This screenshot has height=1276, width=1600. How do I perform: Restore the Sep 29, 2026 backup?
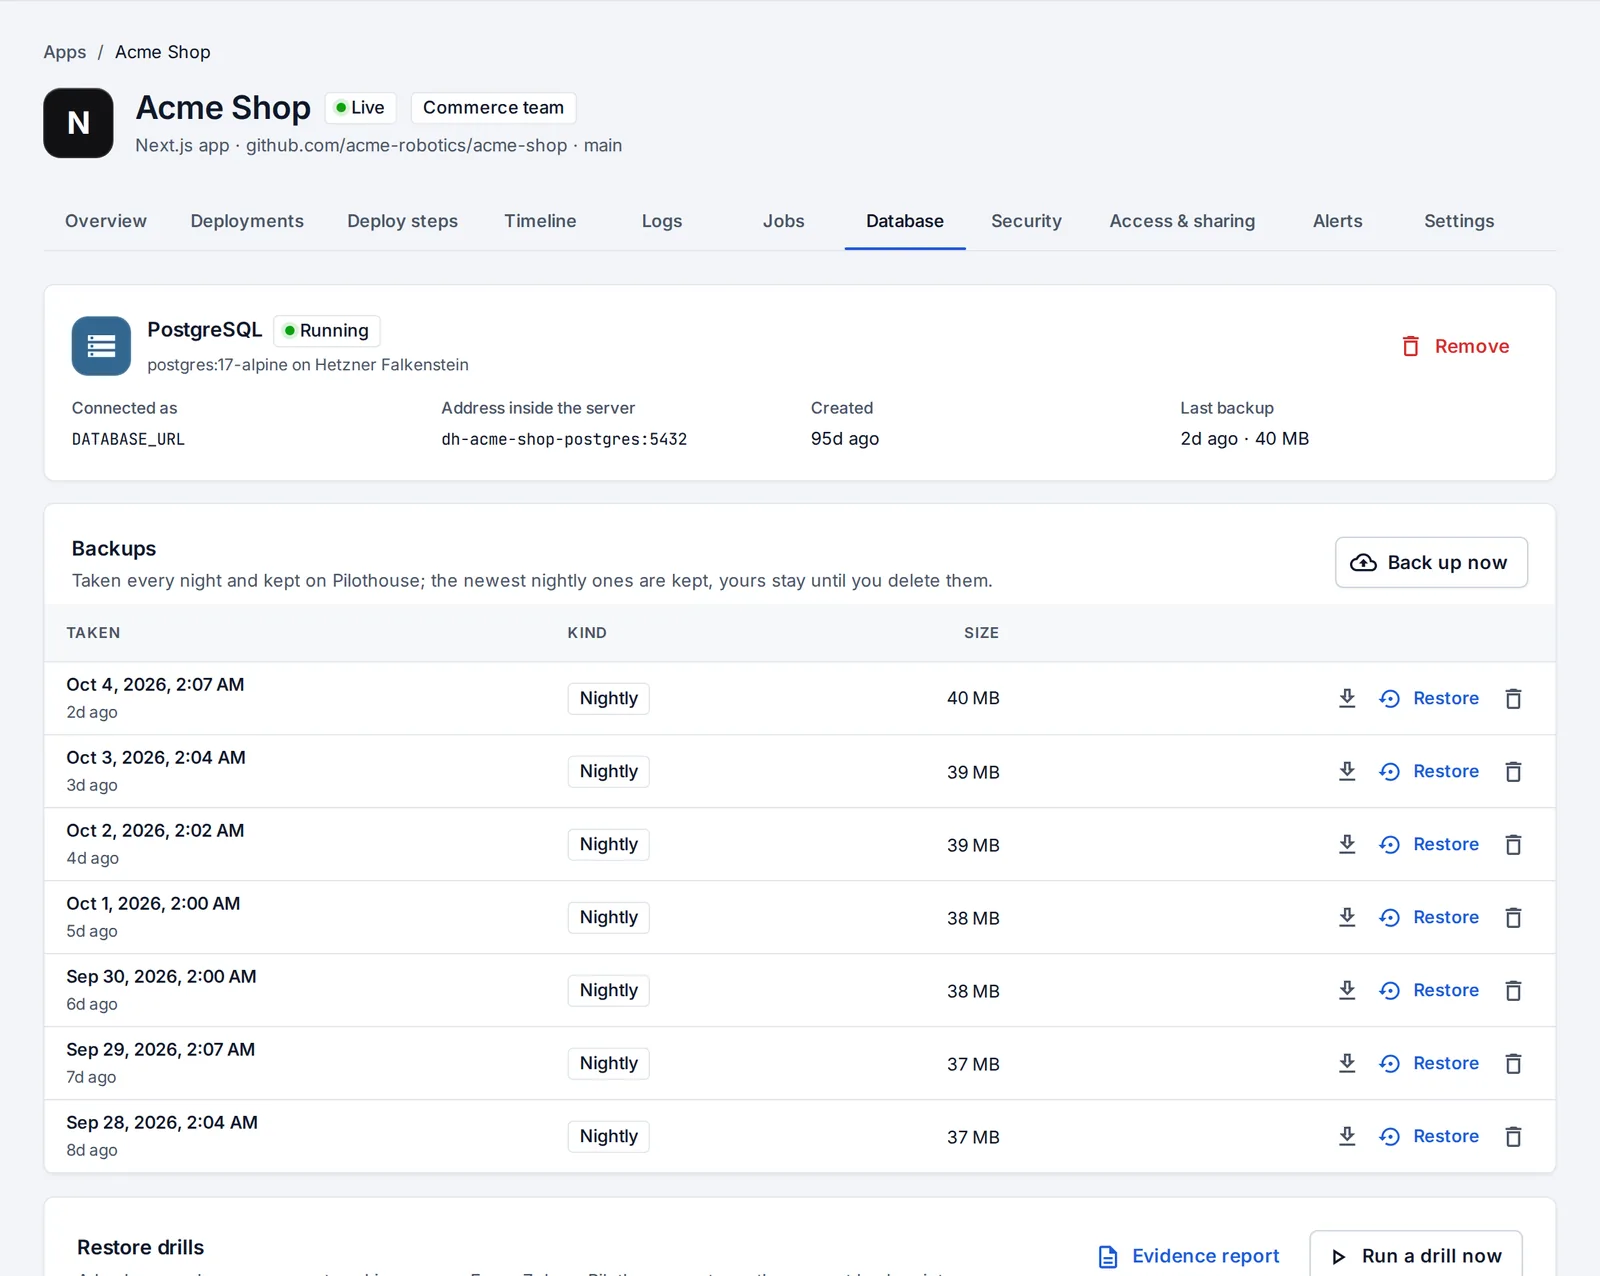pos(1429,1063)
